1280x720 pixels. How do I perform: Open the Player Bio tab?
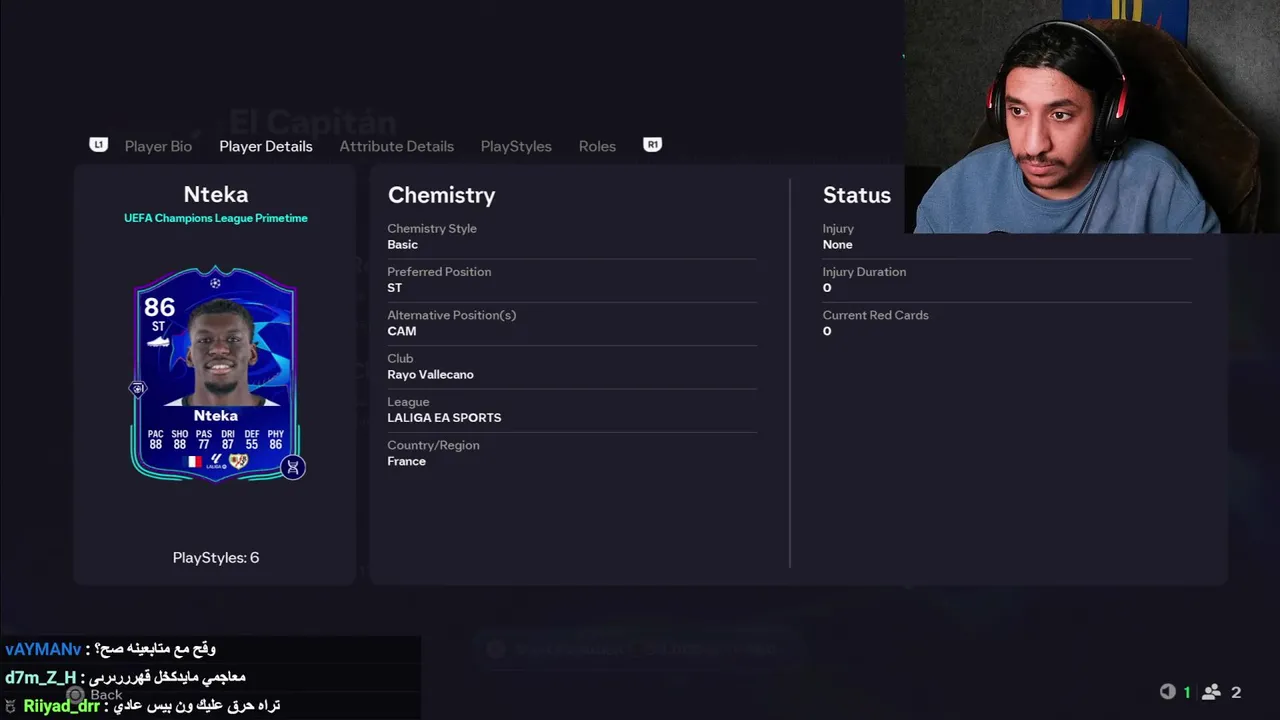click(158, 146)
